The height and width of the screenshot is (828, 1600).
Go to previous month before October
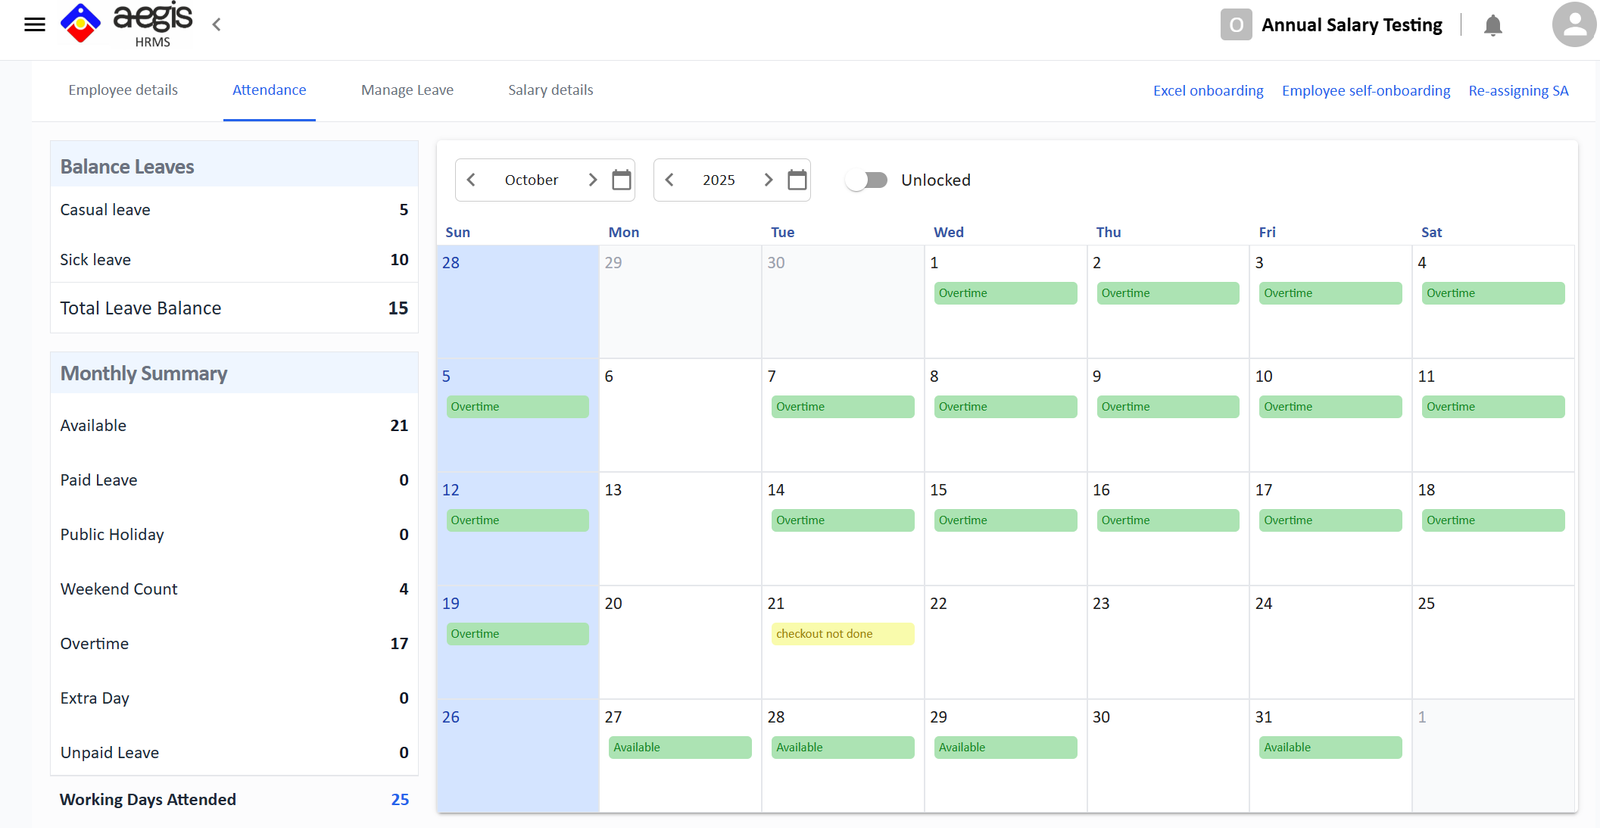click(471, 180)
